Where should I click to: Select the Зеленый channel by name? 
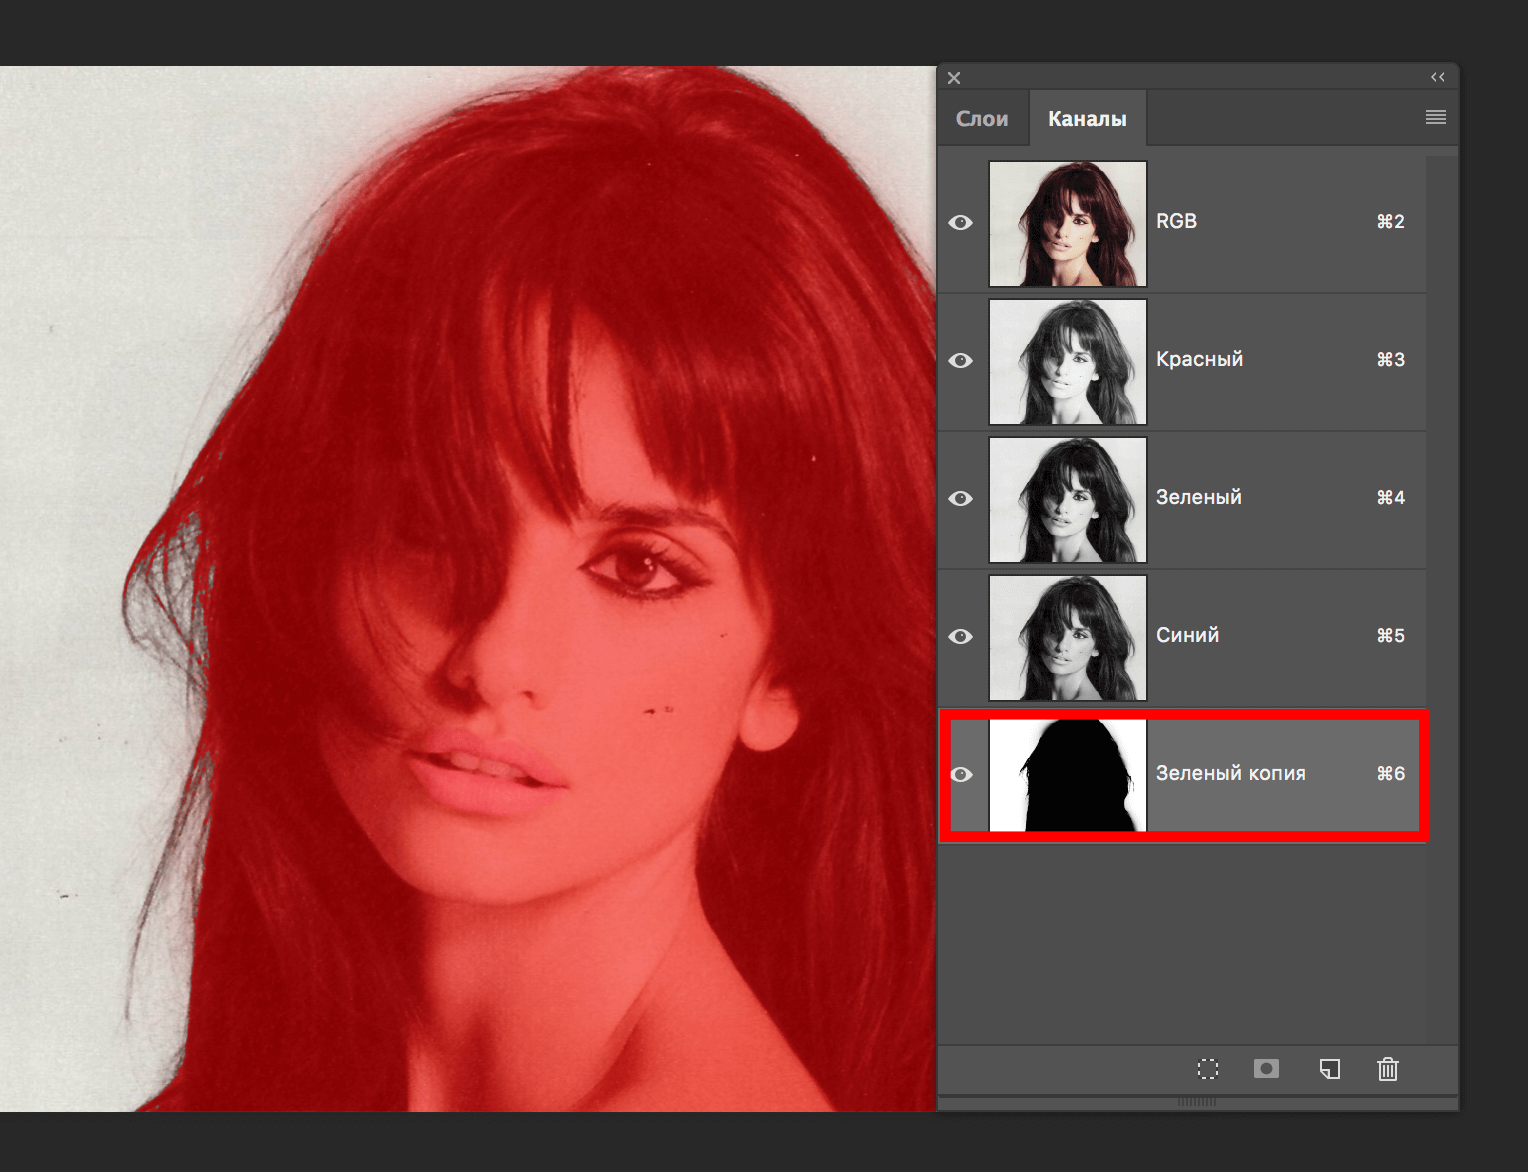[1198, 497]
